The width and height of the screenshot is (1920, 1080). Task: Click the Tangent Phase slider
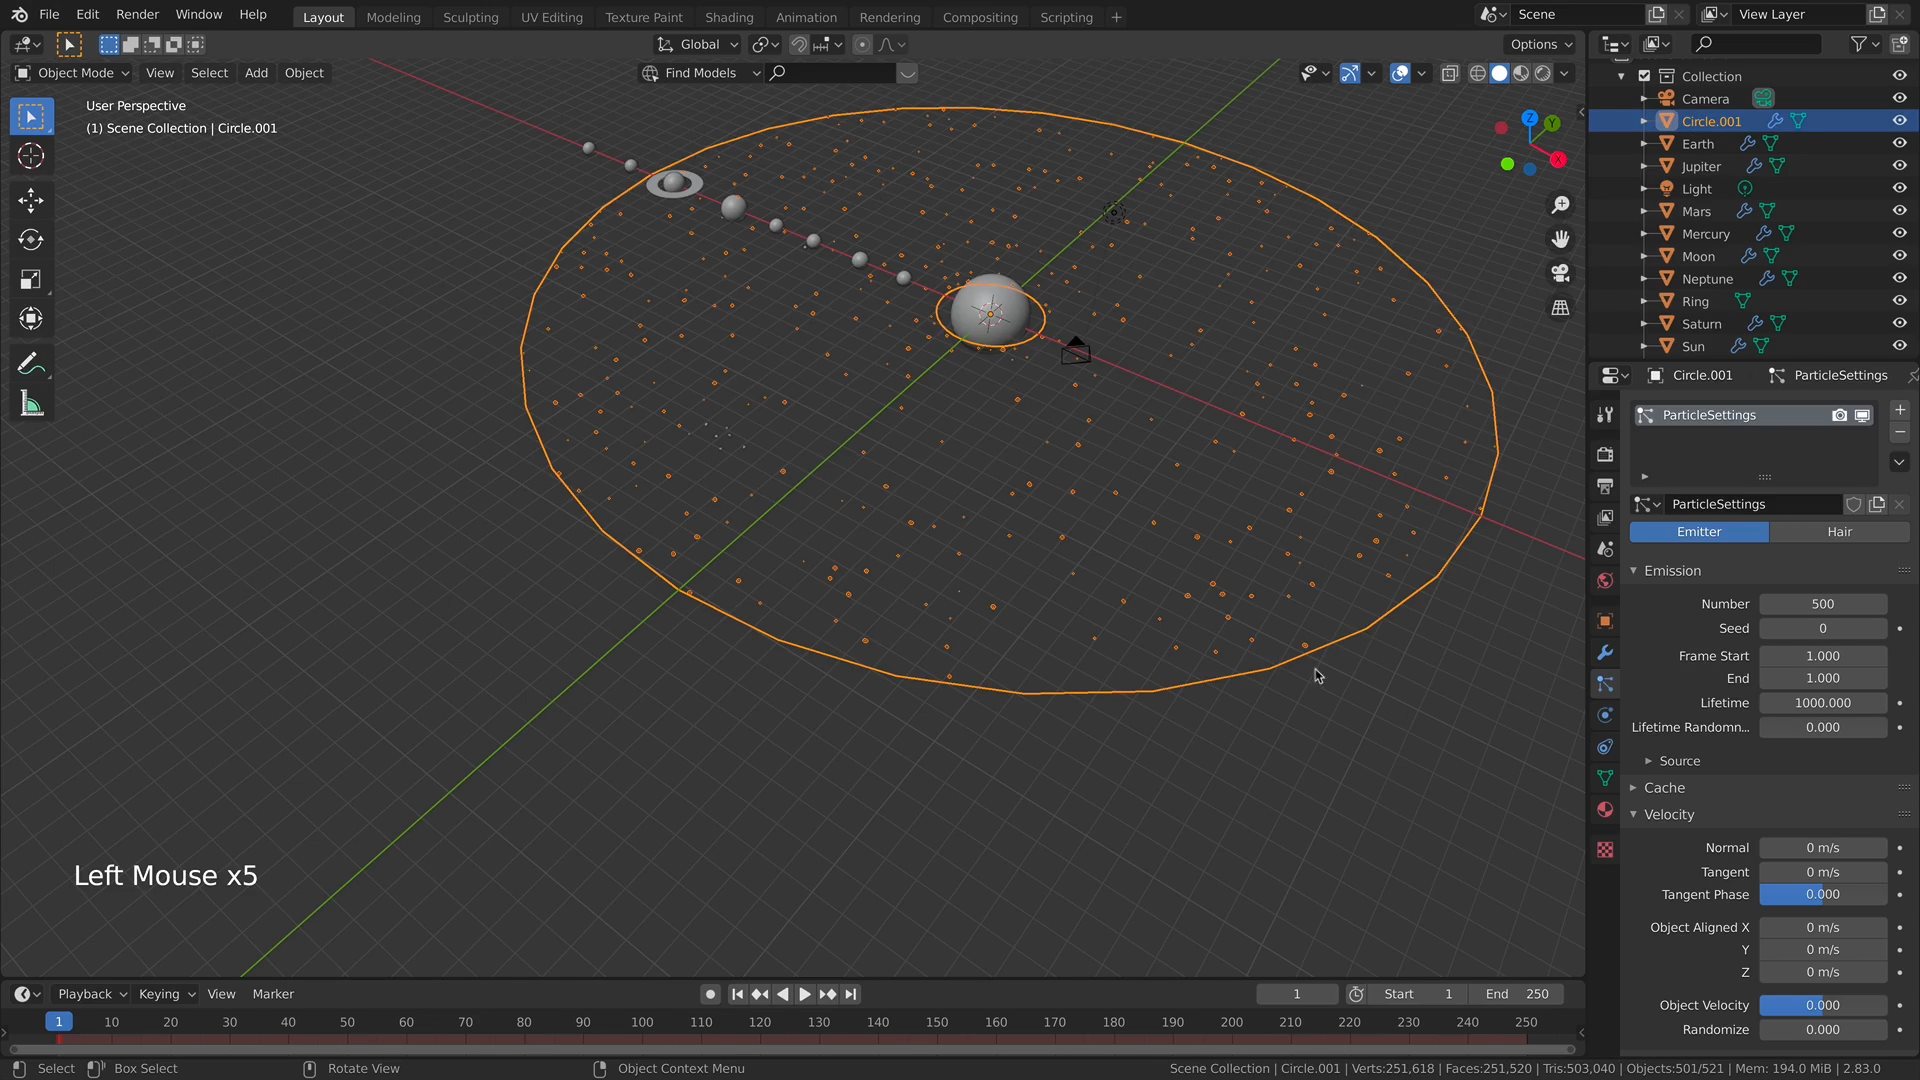click(1822, 895)
